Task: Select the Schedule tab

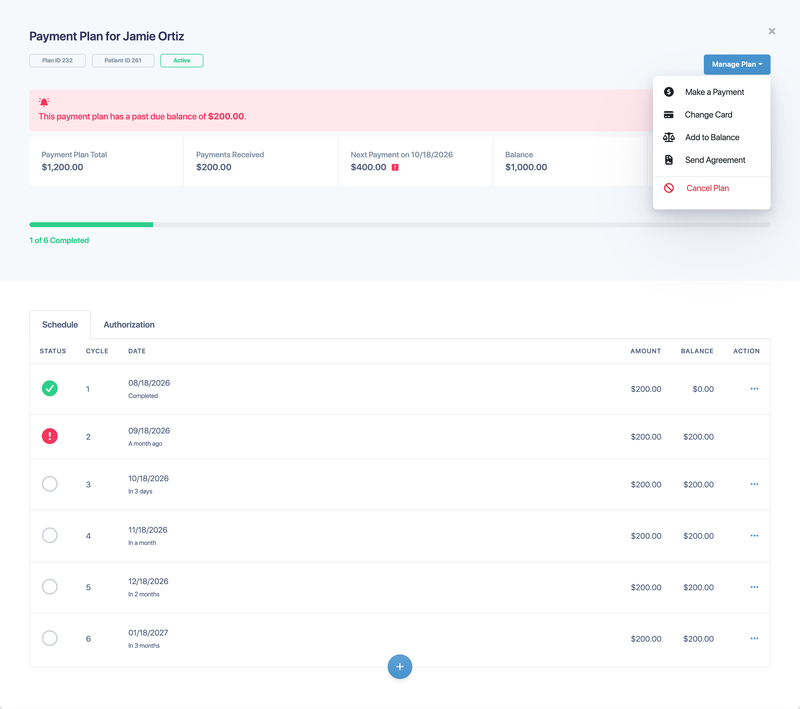Action: (60, 324)
